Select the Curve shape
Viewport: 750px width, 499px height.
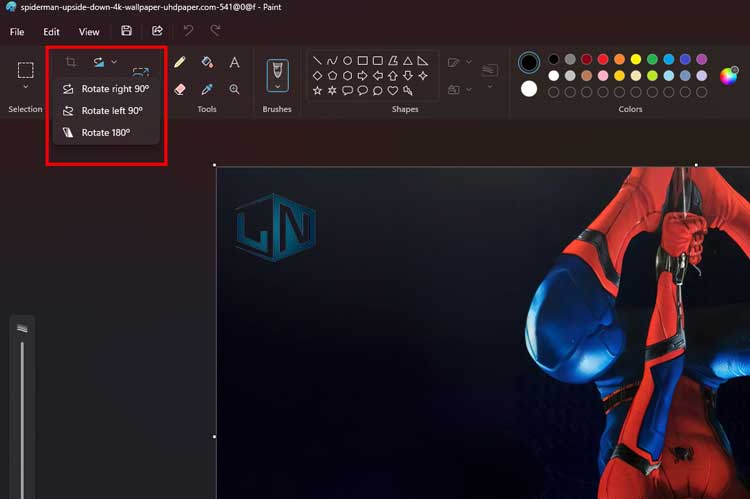point(332,61)
